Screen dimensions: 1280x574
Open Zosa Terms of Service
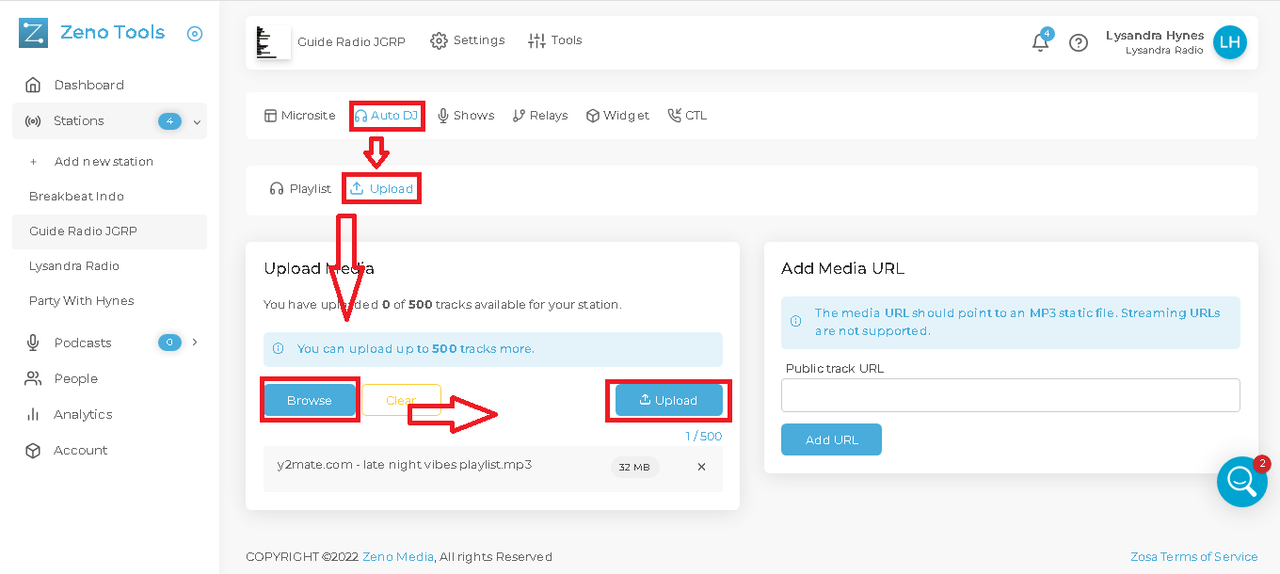pos(1194,557)
